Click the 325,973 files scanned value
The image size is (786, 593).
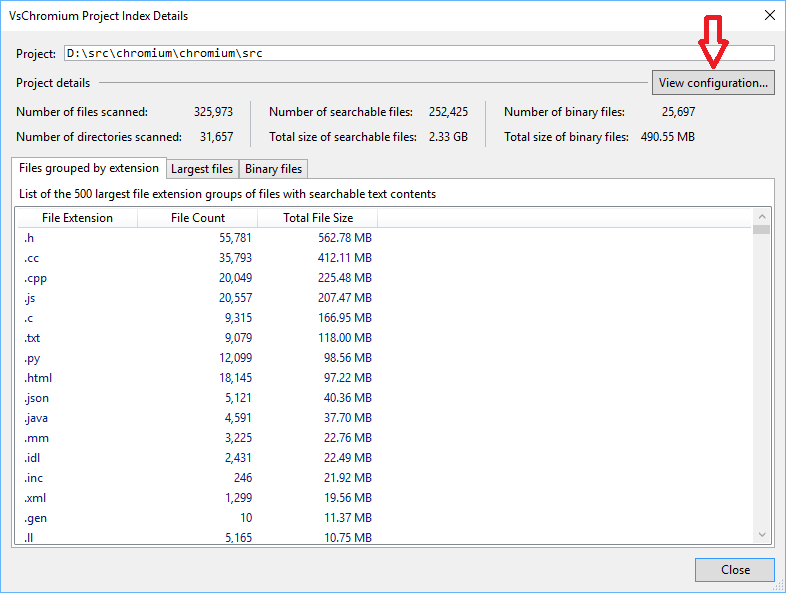tap(213, 112)
